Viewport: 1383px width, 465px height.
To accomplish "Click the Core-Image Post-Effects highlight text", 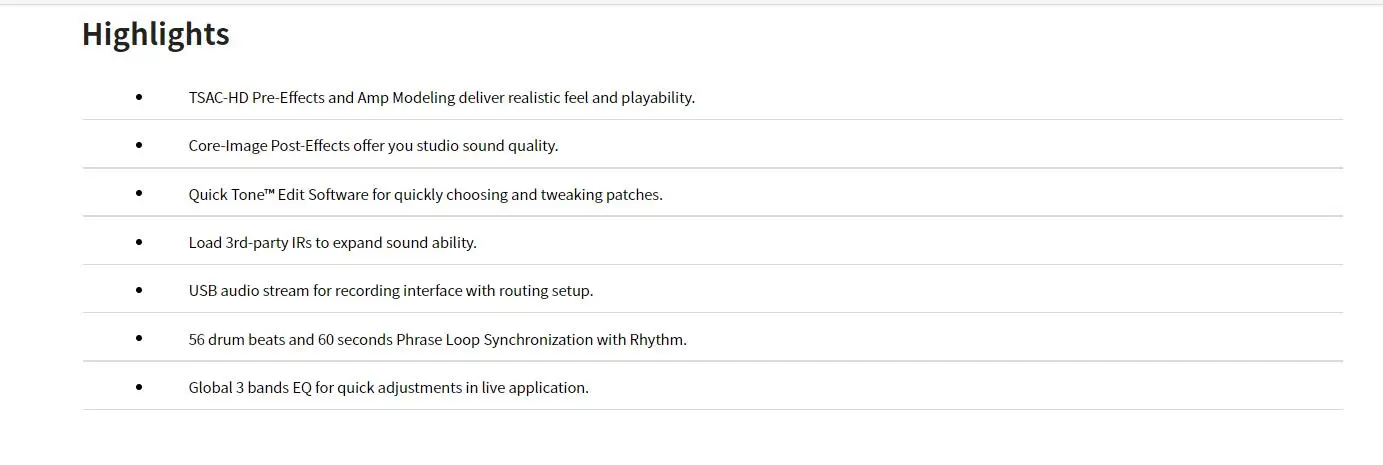I will (373, 146).
